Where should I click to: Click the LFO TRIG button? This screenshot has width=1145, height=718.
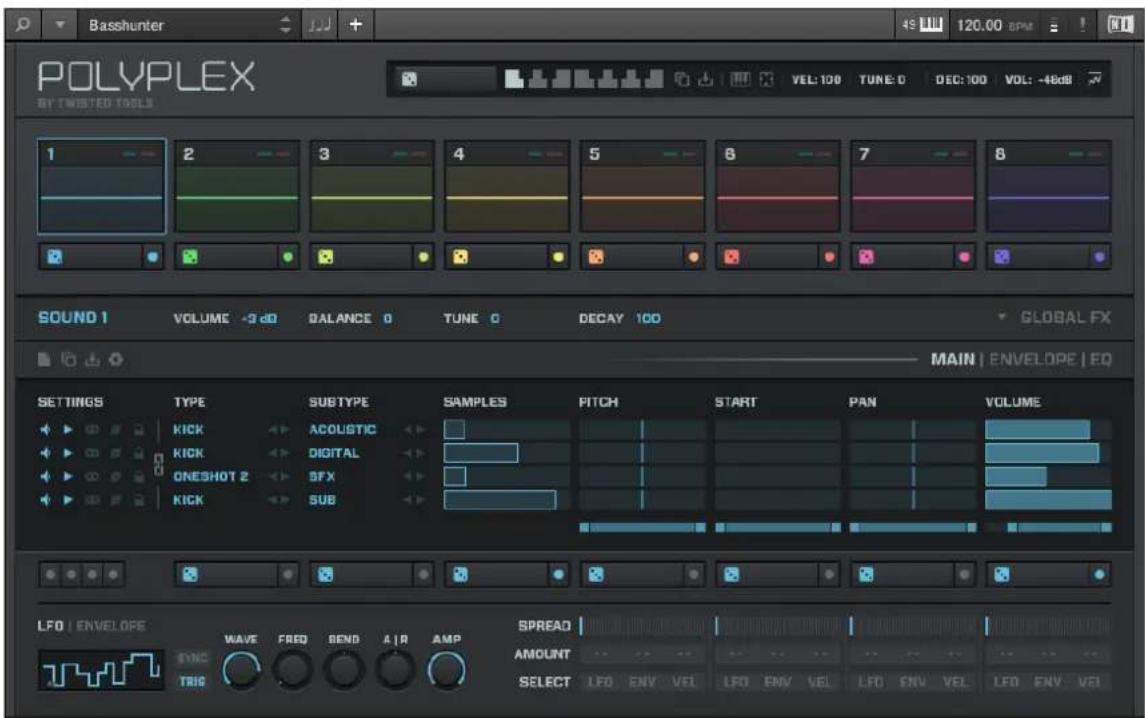coord(192,681)
